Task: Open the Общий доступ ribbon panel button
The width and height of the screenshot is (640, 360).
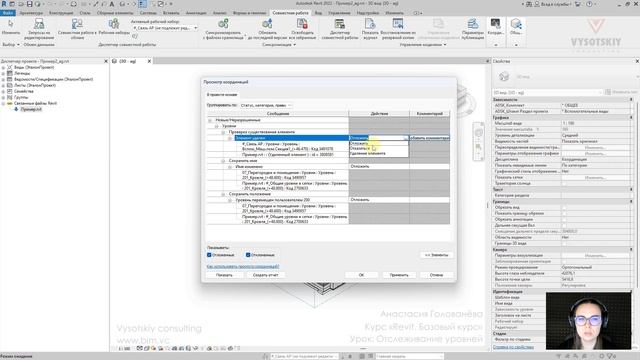Action: [516, 27]
